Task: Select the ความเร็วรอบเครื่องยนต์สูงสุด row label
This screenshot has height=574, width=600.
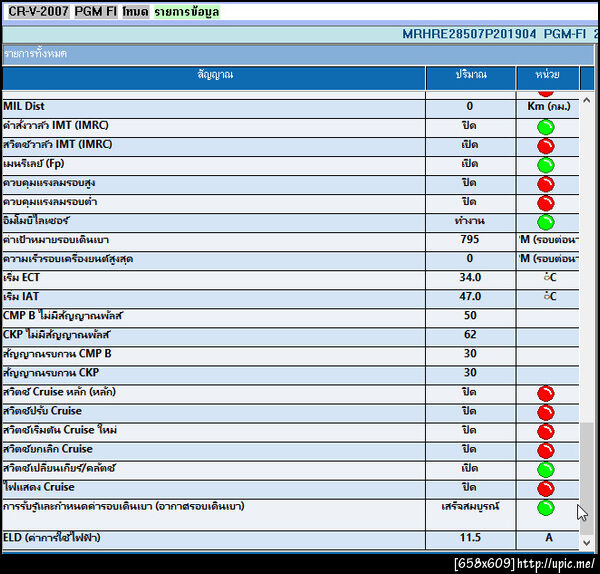Action: (68, 259)
